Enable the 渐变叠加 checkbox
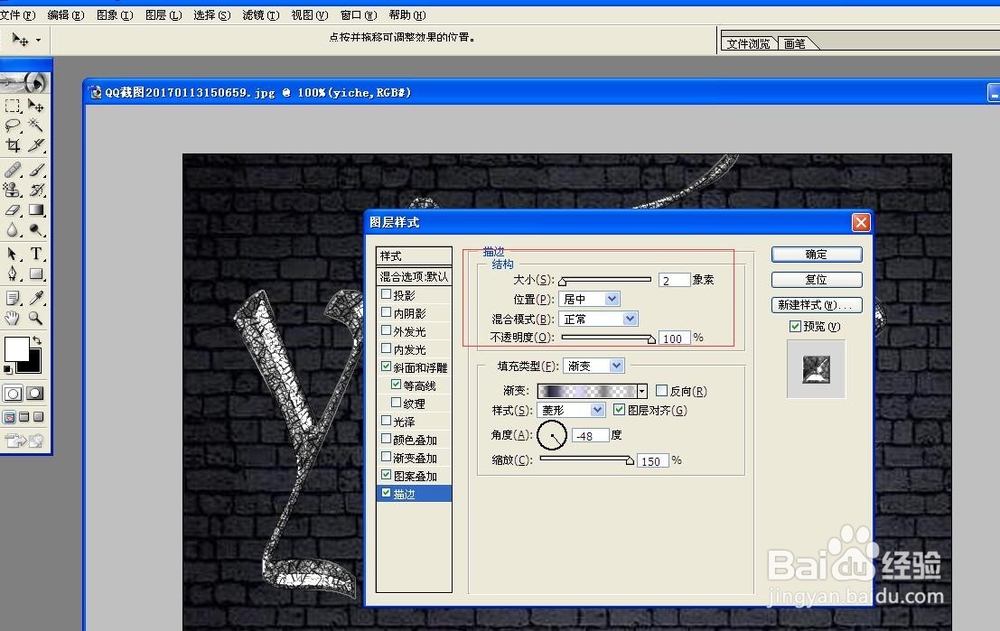Screen dimensions: 1000x631 tap(386, 456)
